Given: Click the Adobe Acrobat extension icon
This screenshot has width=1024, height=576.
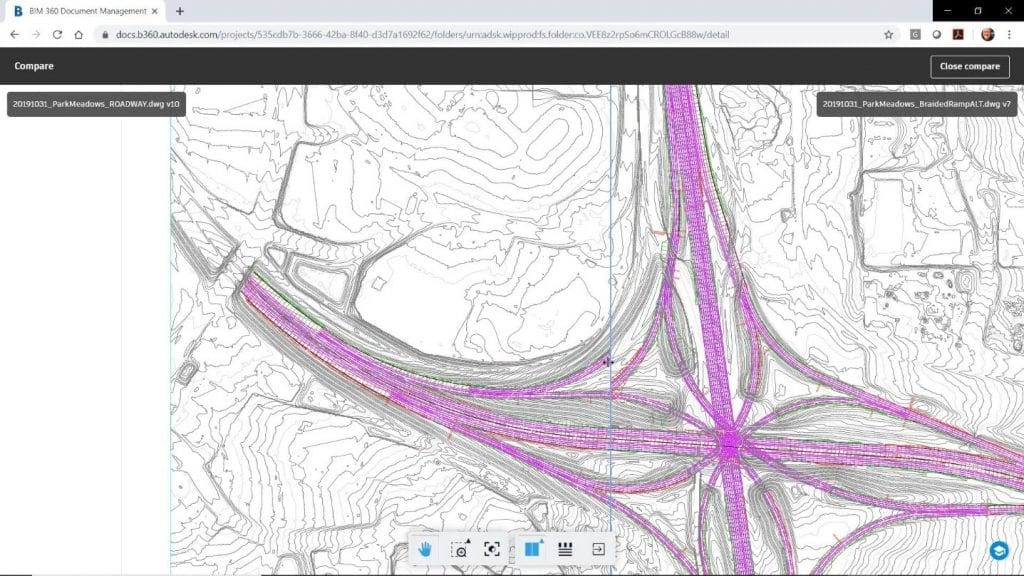Looking at the screenshot, I should click(957, 34).
